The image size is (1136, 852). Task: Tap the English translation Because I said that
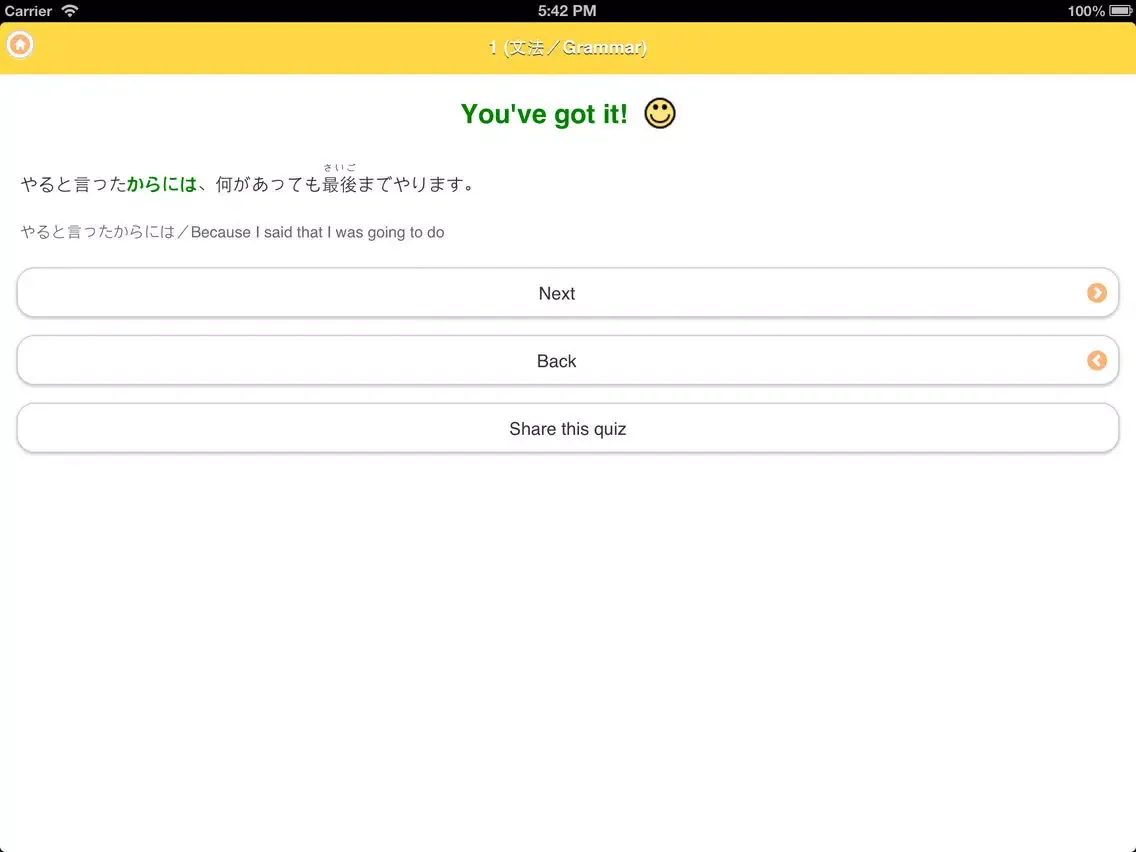[317, 232]
